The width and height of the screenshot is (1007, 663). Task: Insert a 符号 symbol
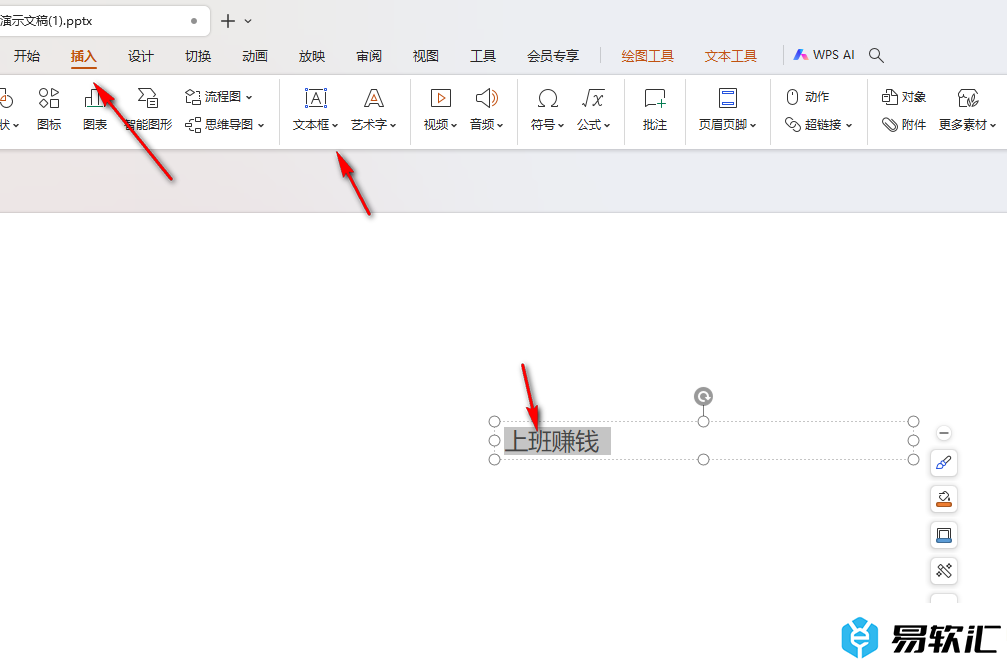tap(547, 109)
